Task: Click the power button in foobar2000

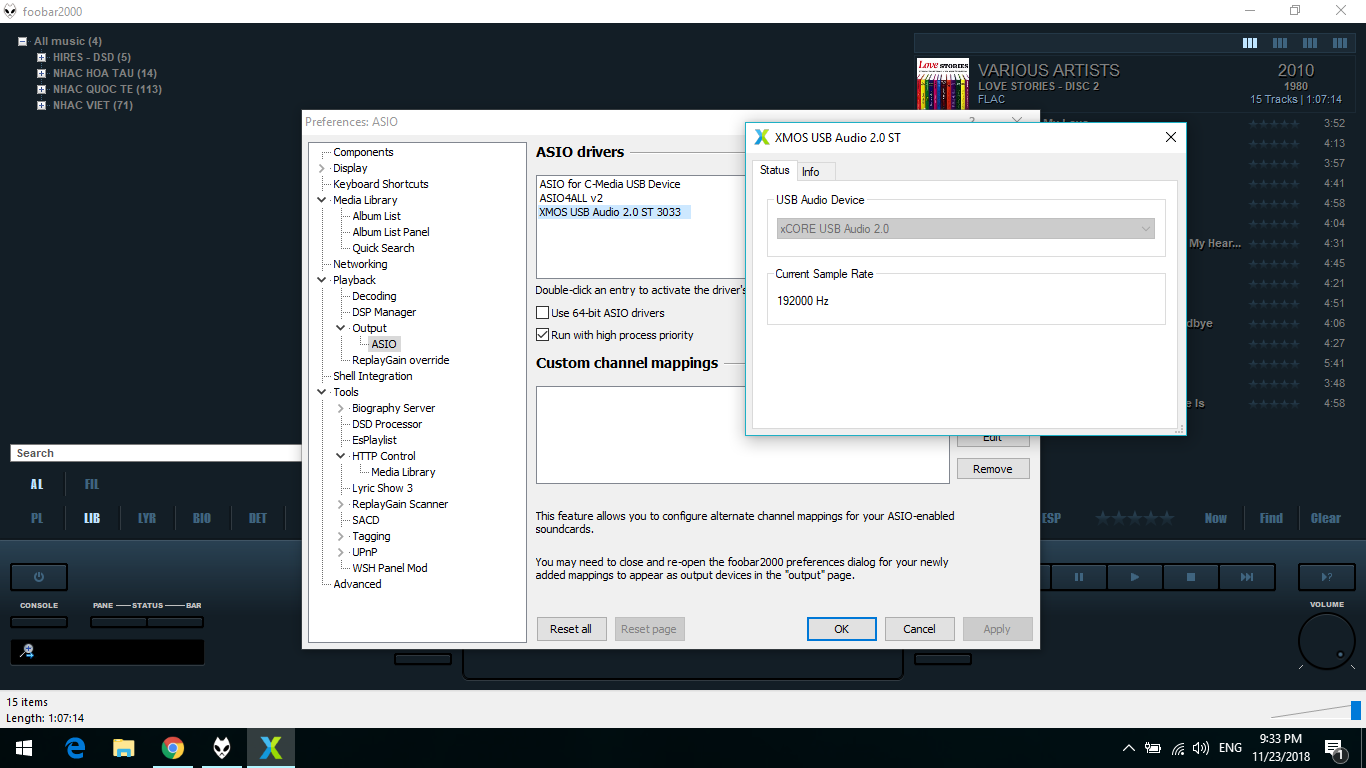Action: tap(39, 577)
